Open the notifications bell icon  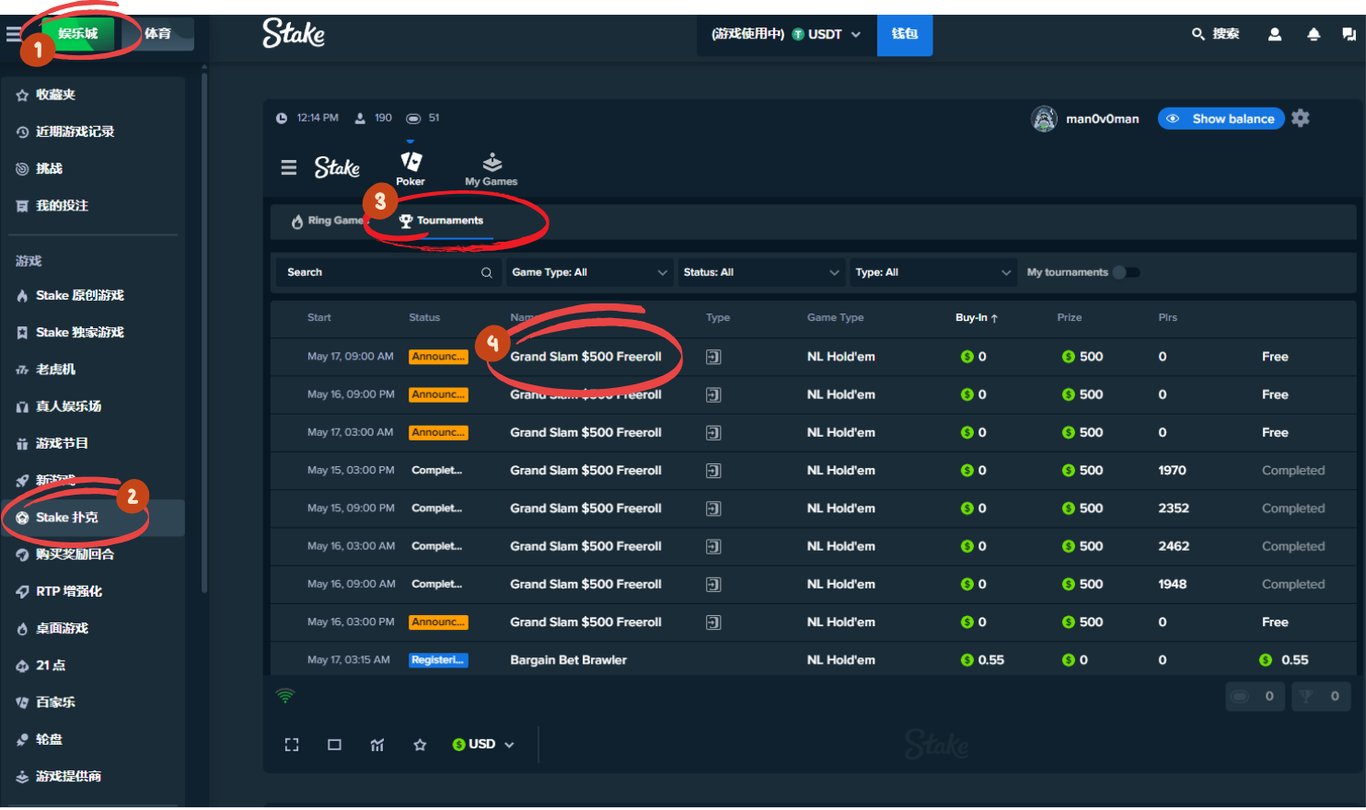(x=1314, y=34)
